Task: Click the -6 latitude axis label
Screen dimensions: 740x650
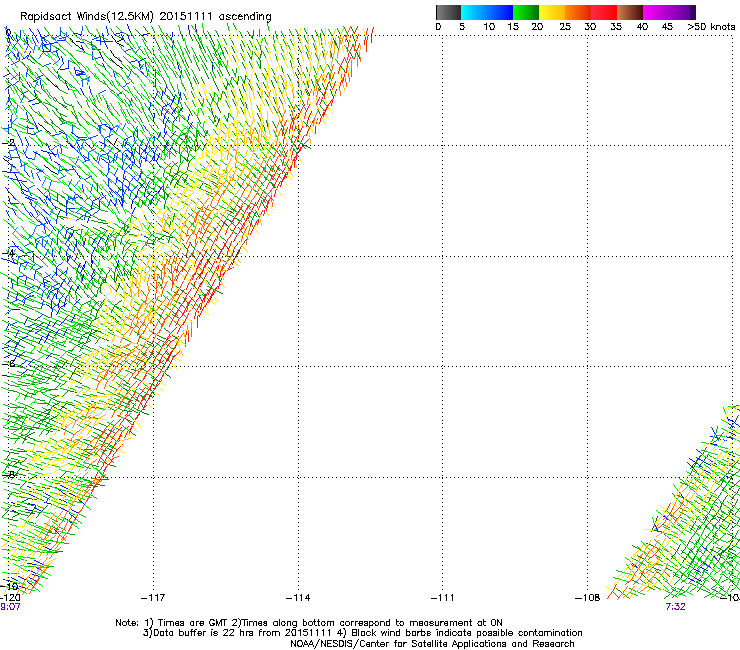Action: [8, 364]
